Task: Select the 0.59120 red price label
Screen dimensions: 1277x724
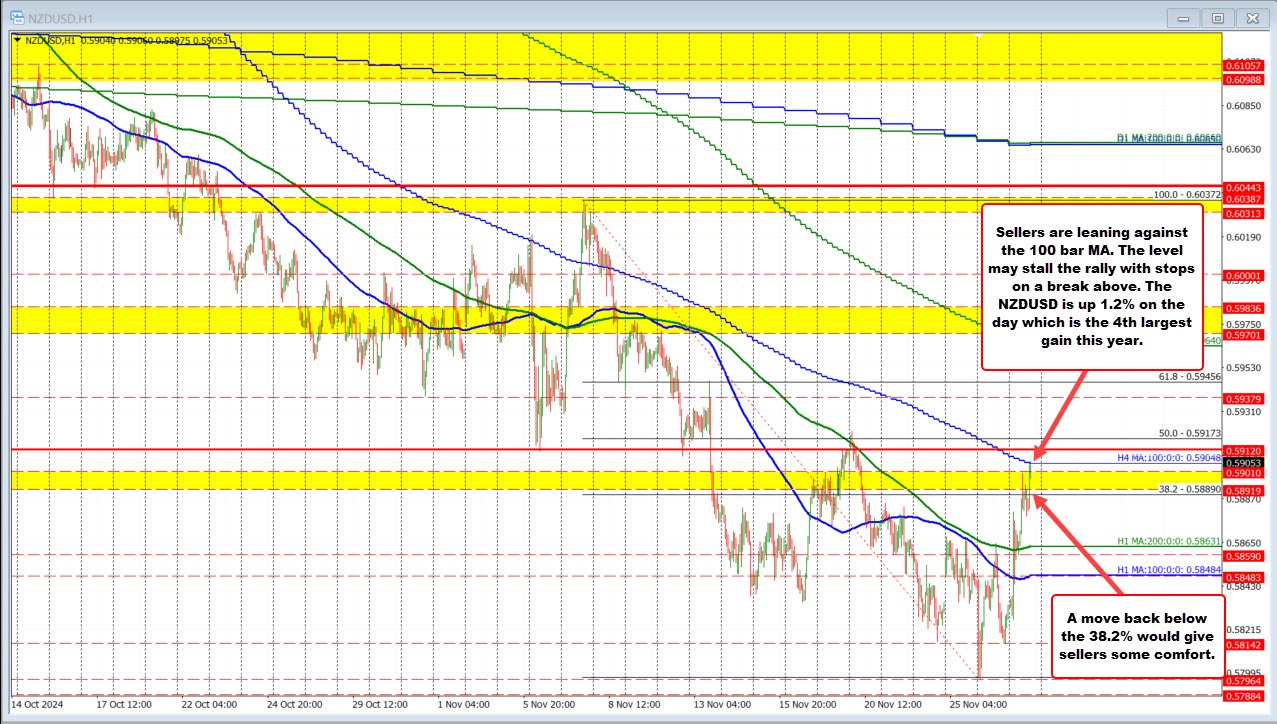Action: click(1242, 450)
